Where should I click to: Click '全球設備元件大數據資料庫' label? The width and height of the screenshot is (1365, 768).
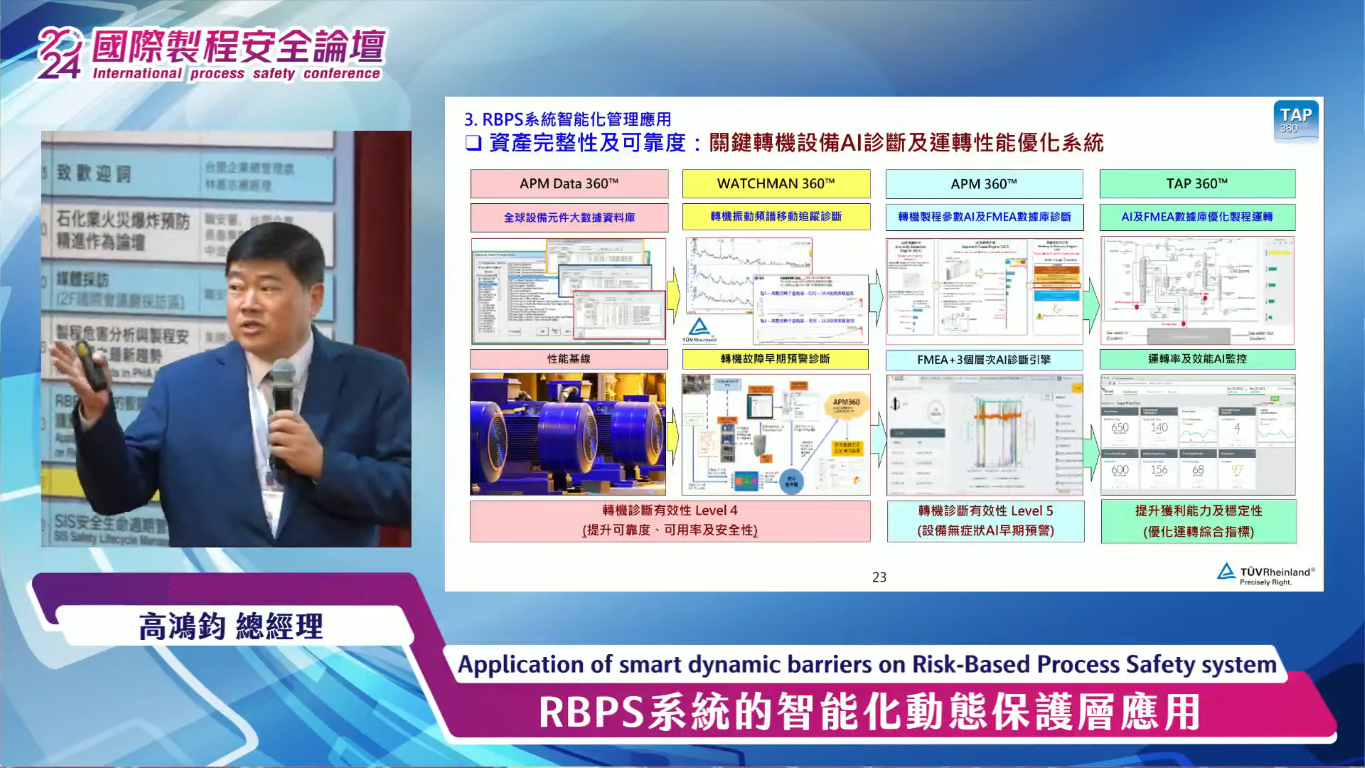click(x=569, y=216)
